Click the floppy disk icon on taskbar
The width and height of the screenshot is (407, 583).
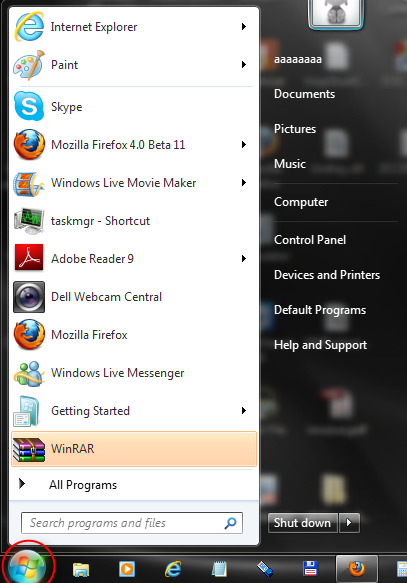point(310,569)
